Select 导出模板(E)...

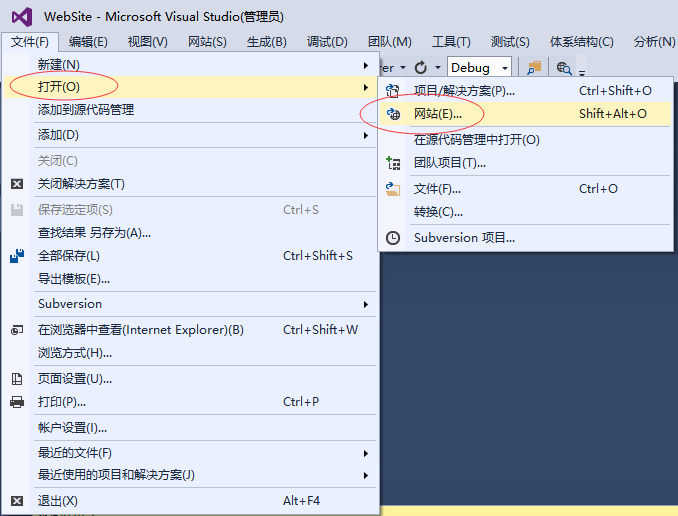click(190, 279)
